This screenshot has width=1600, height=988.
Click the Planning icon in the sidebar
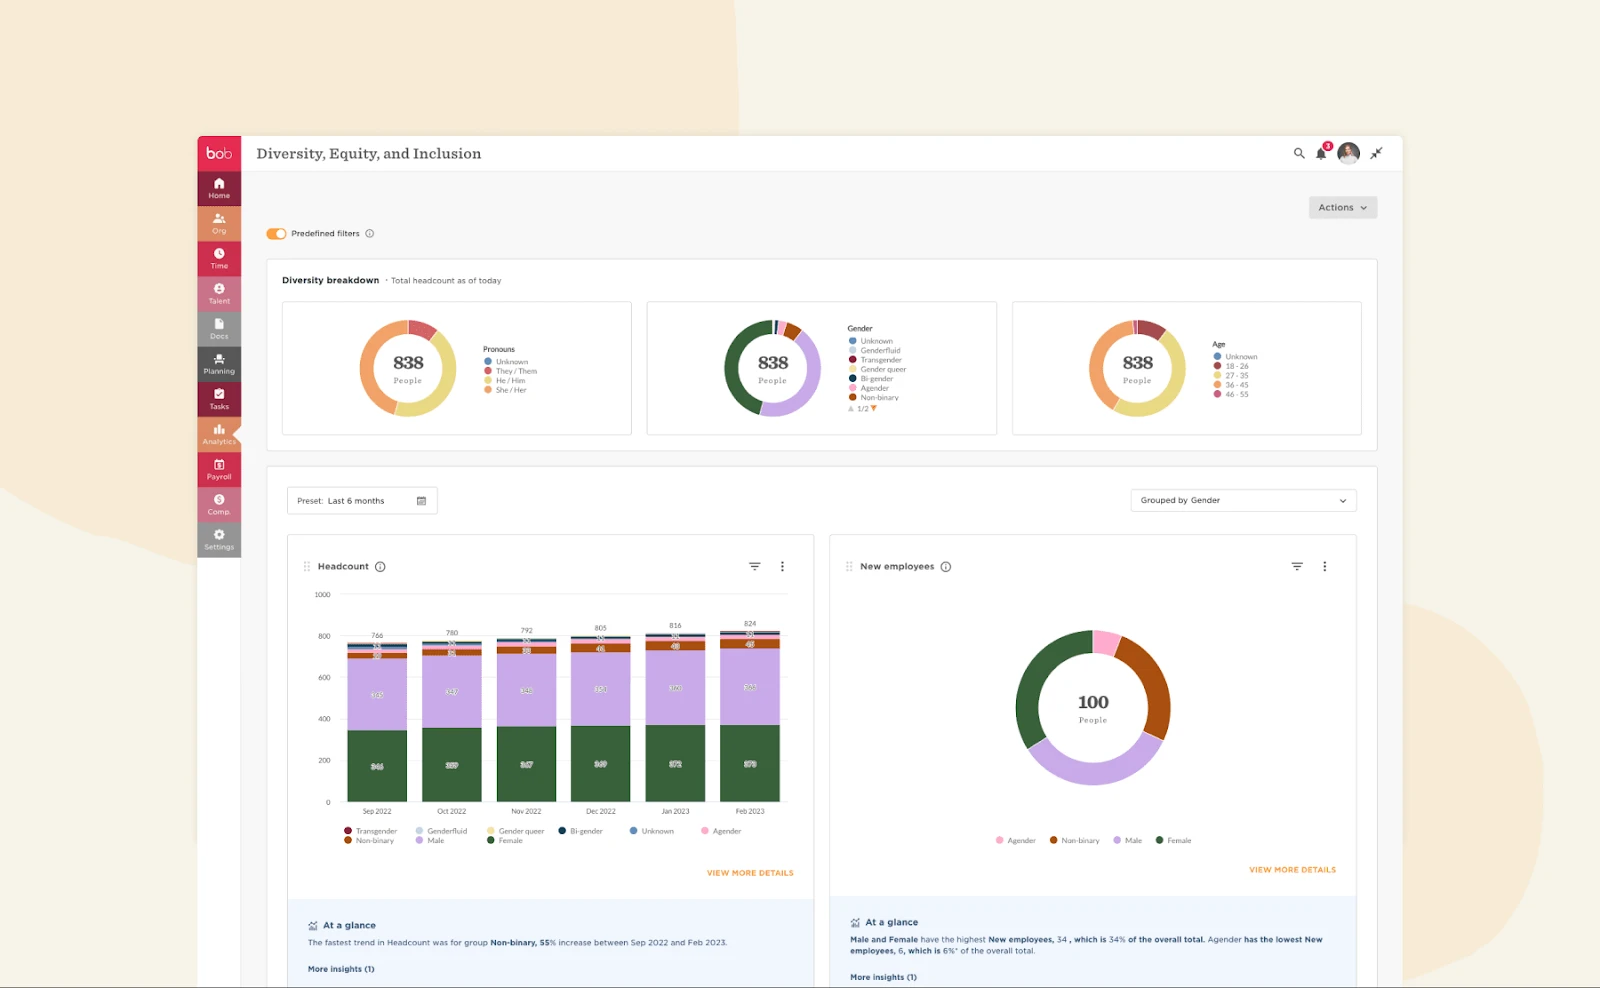(x=218, y=364)
